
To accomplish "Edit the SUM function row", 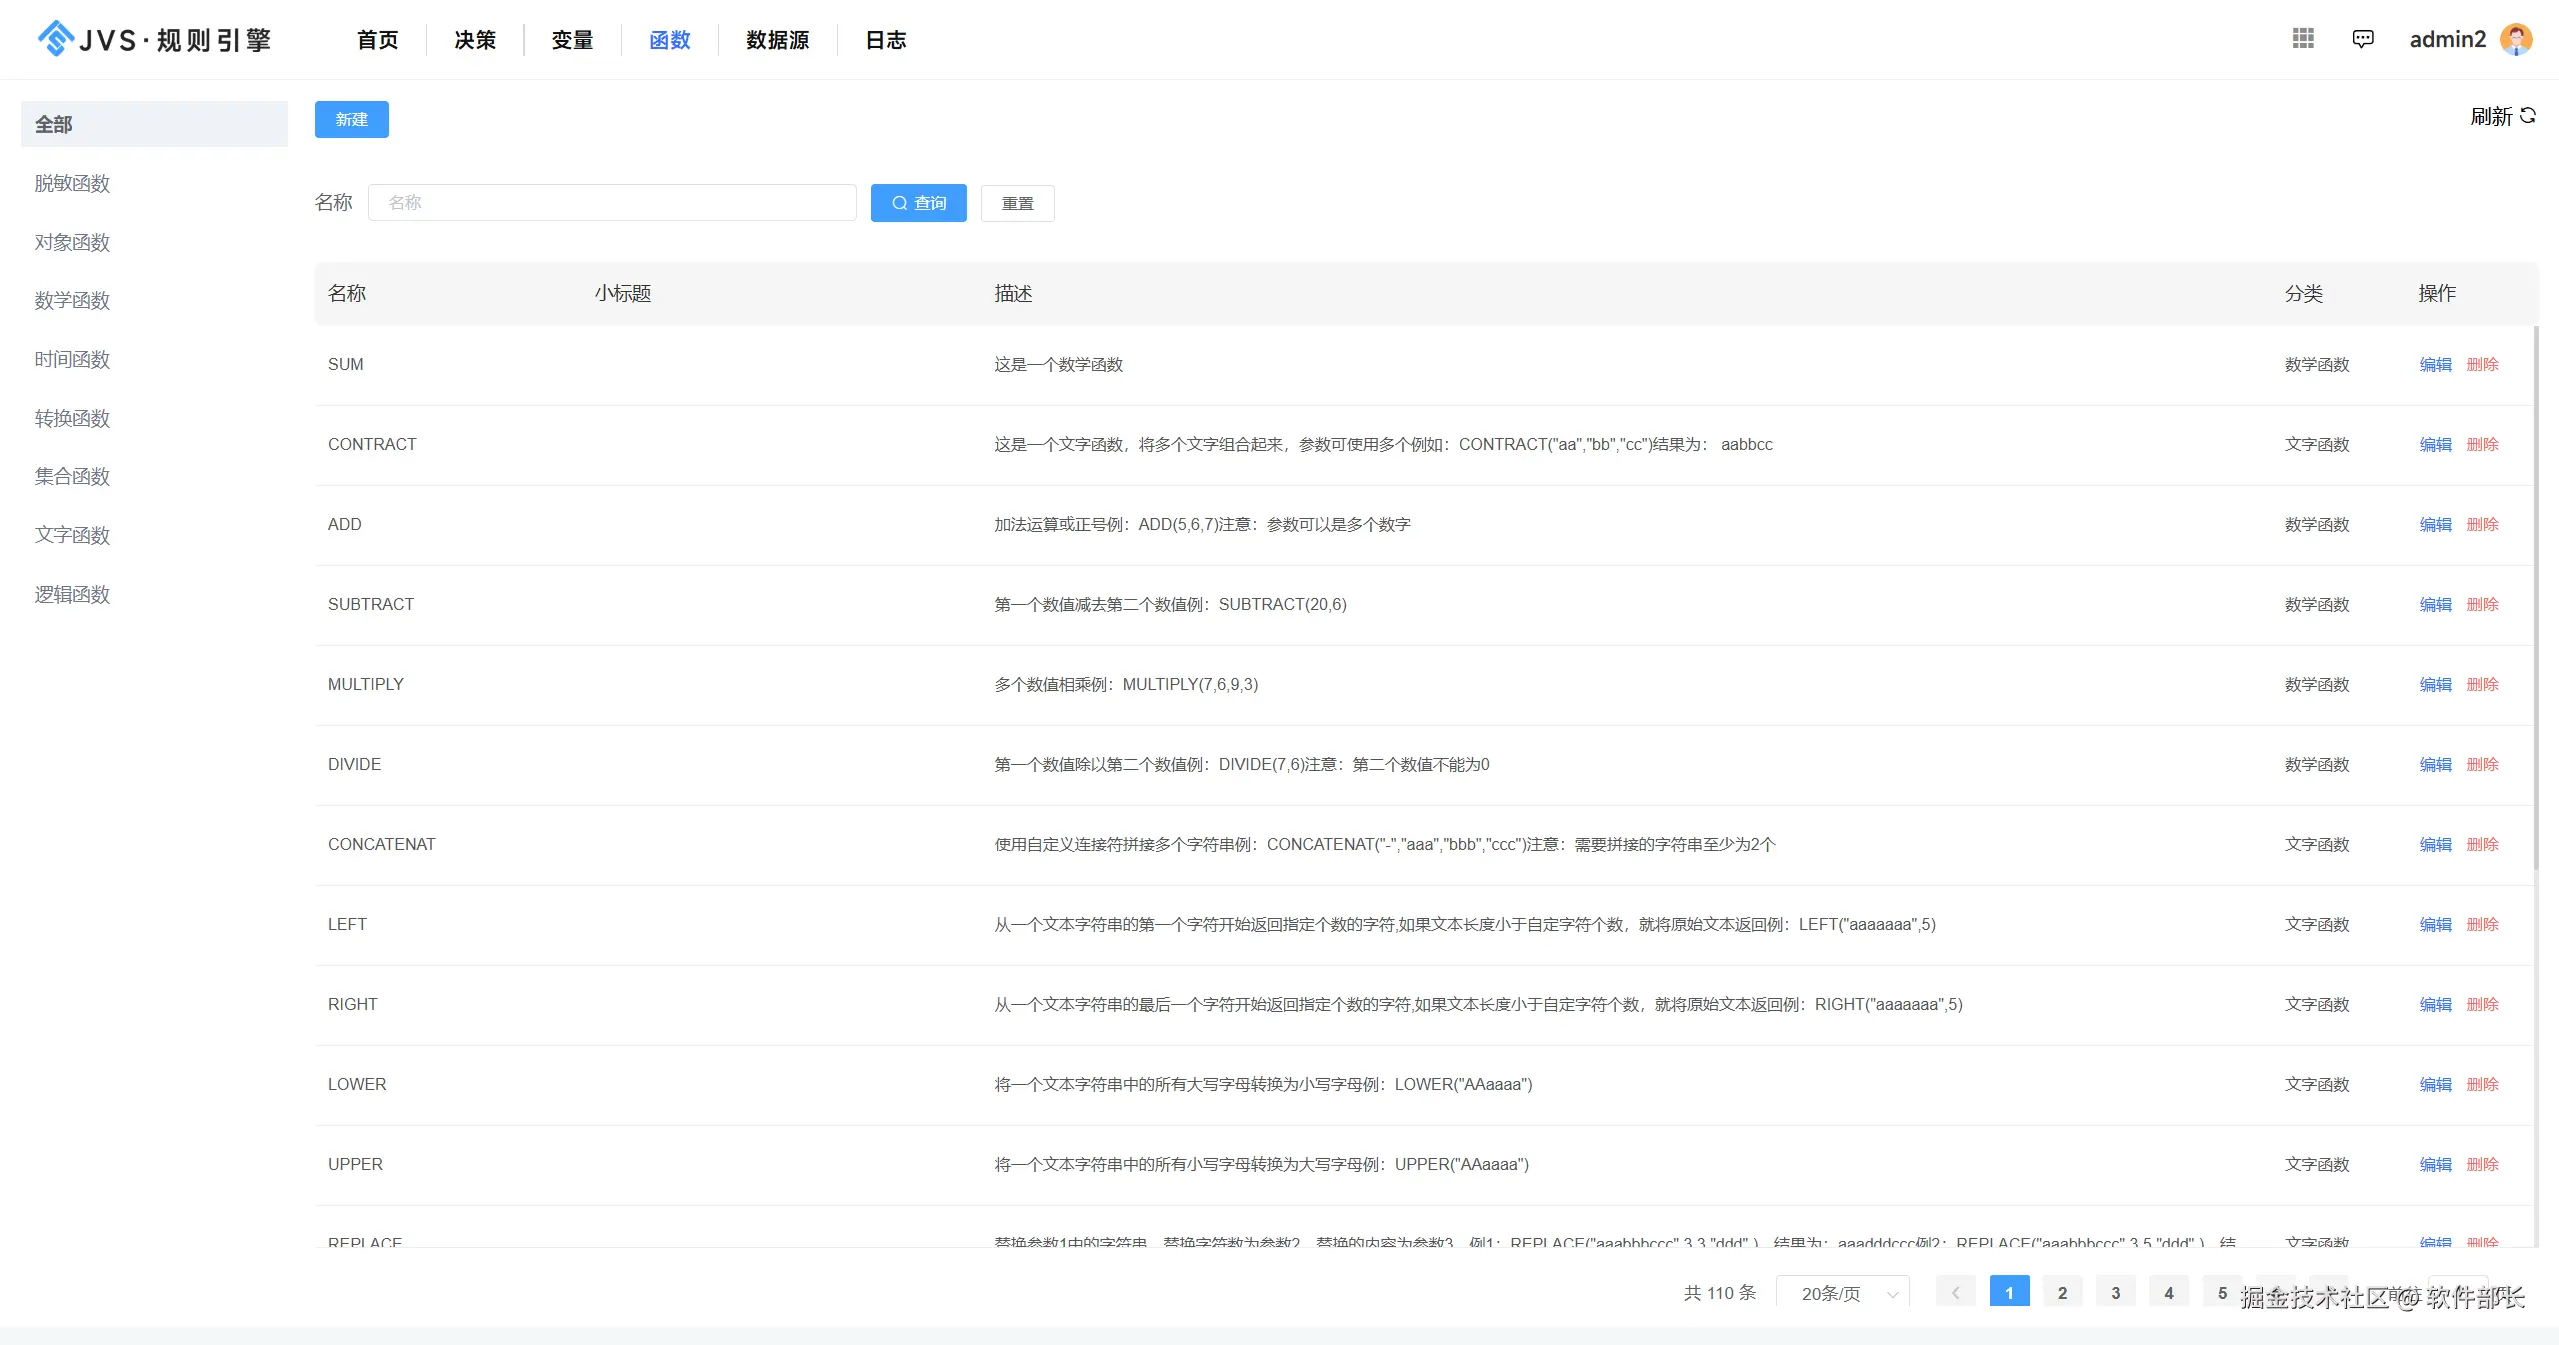I will (2435, 364).
